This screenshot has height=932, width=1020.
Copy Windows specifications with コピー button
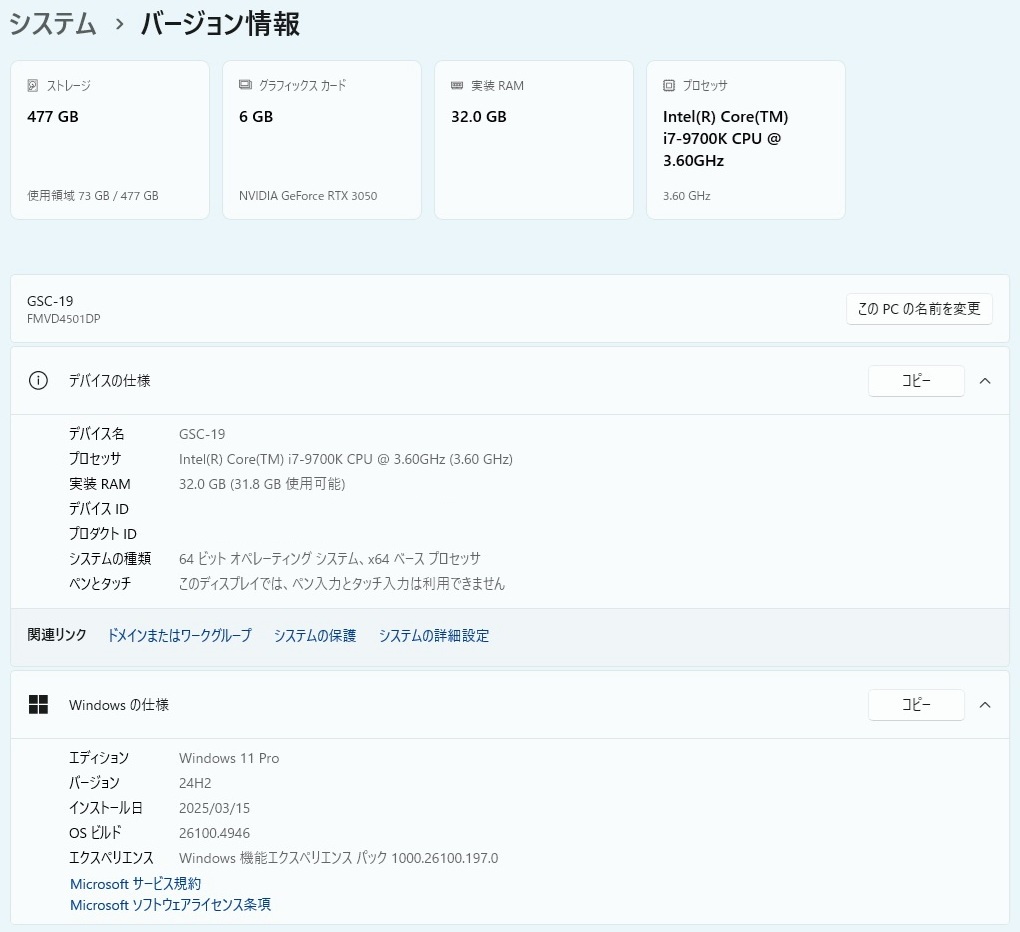pyautogui.click(x=915, y=705)
